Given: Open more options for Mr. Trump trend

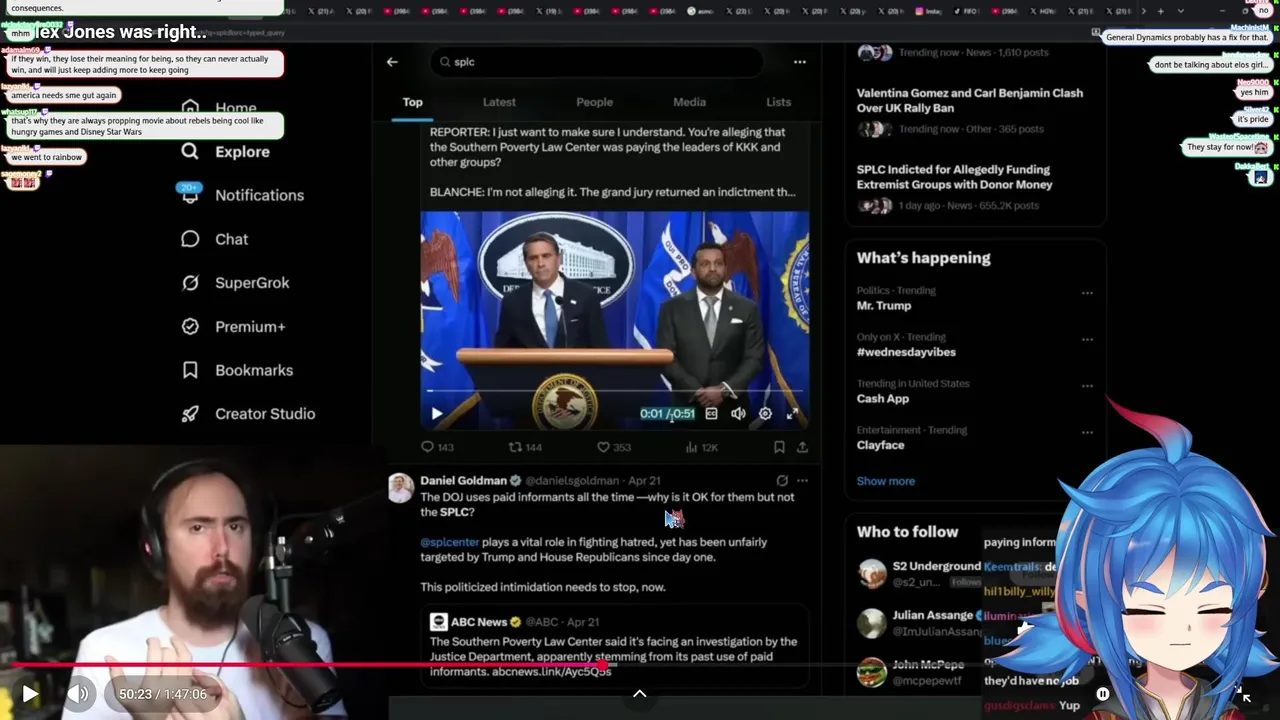Looking at the screenshot, I should point(1087,293).
